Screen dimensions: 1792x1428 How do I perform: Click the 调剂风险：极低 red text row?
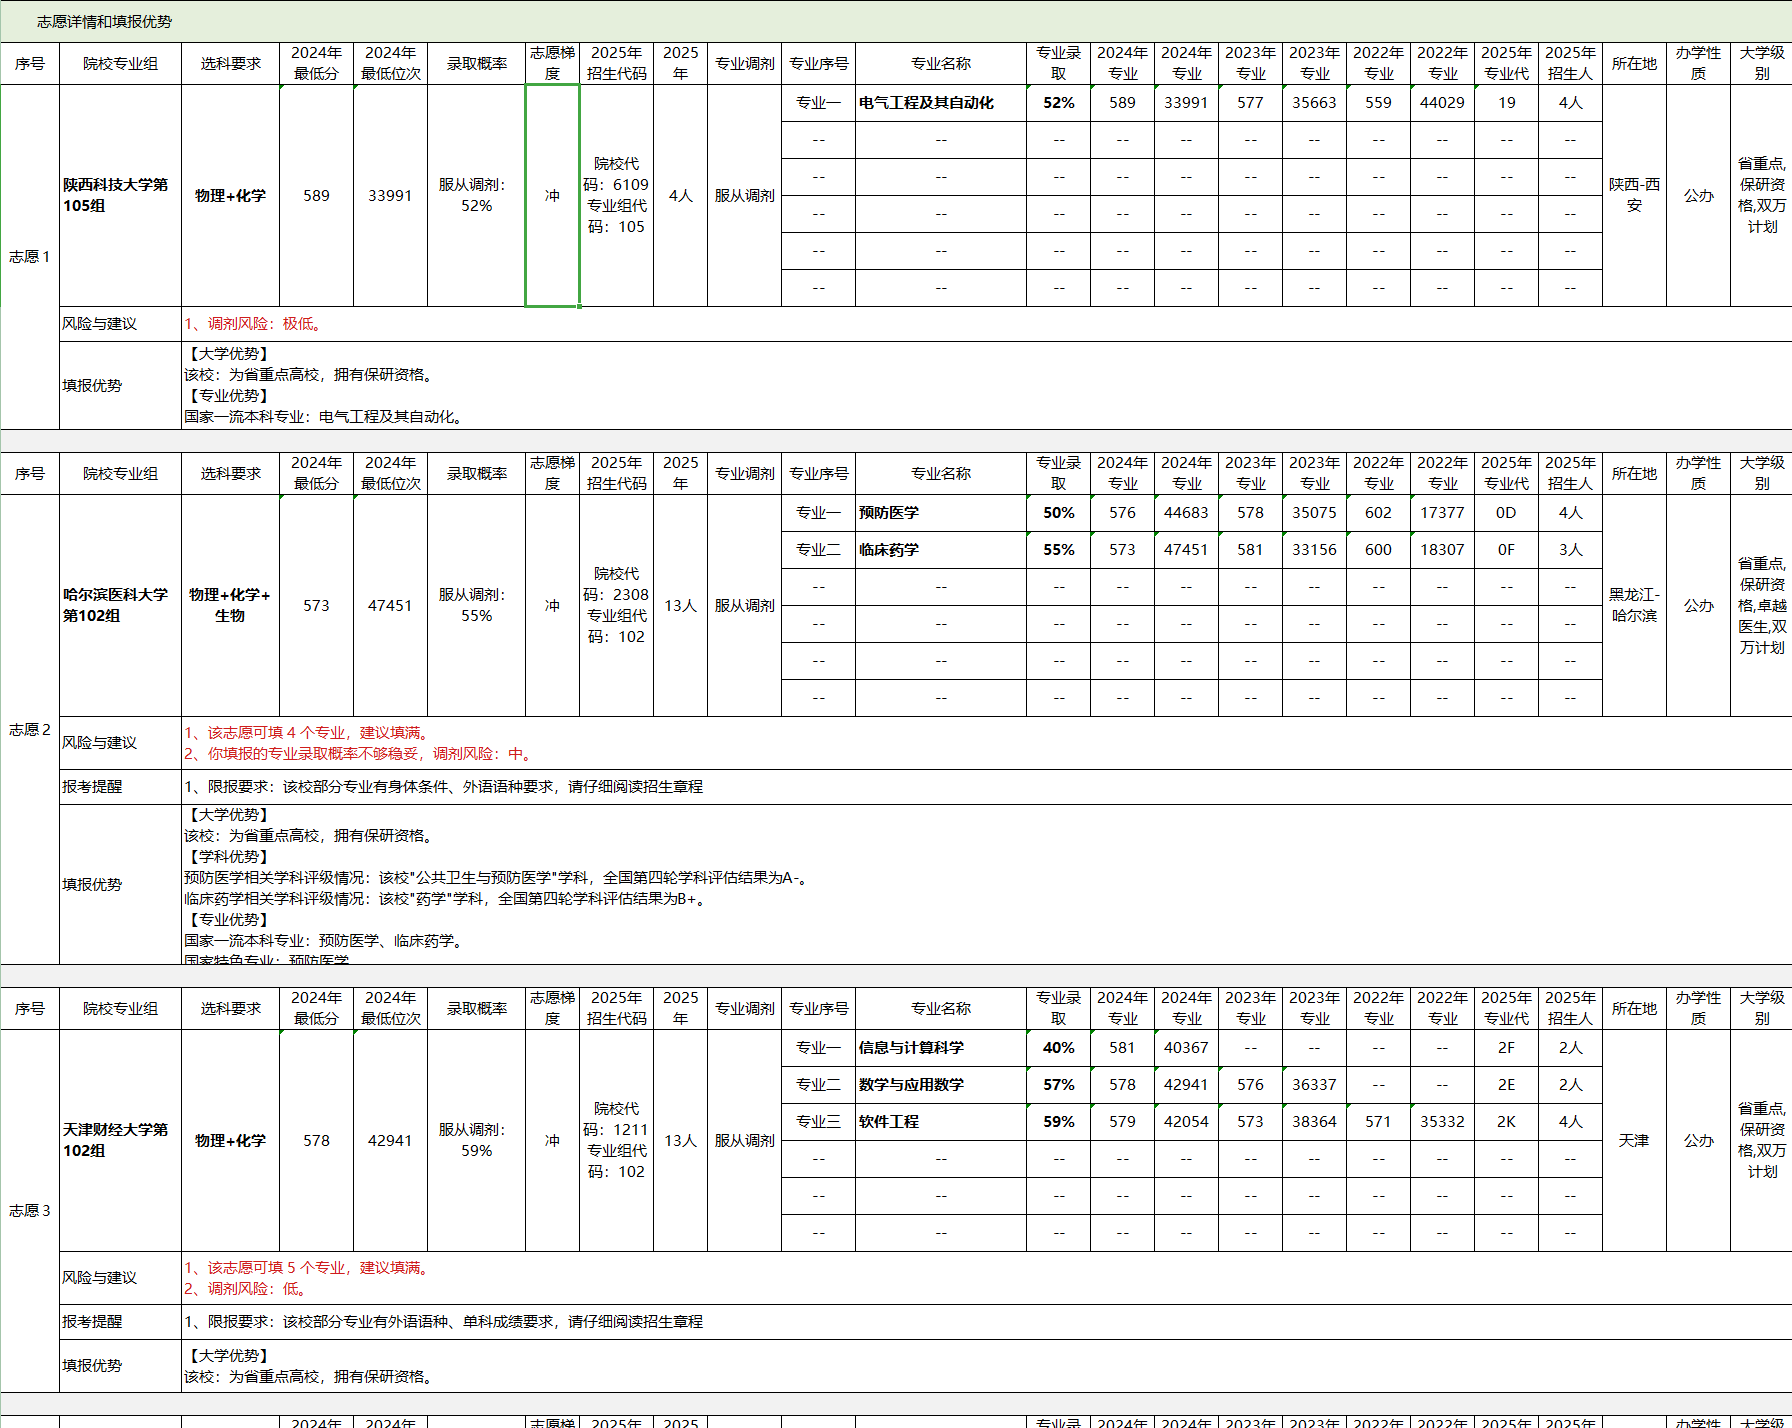(254, 324)
